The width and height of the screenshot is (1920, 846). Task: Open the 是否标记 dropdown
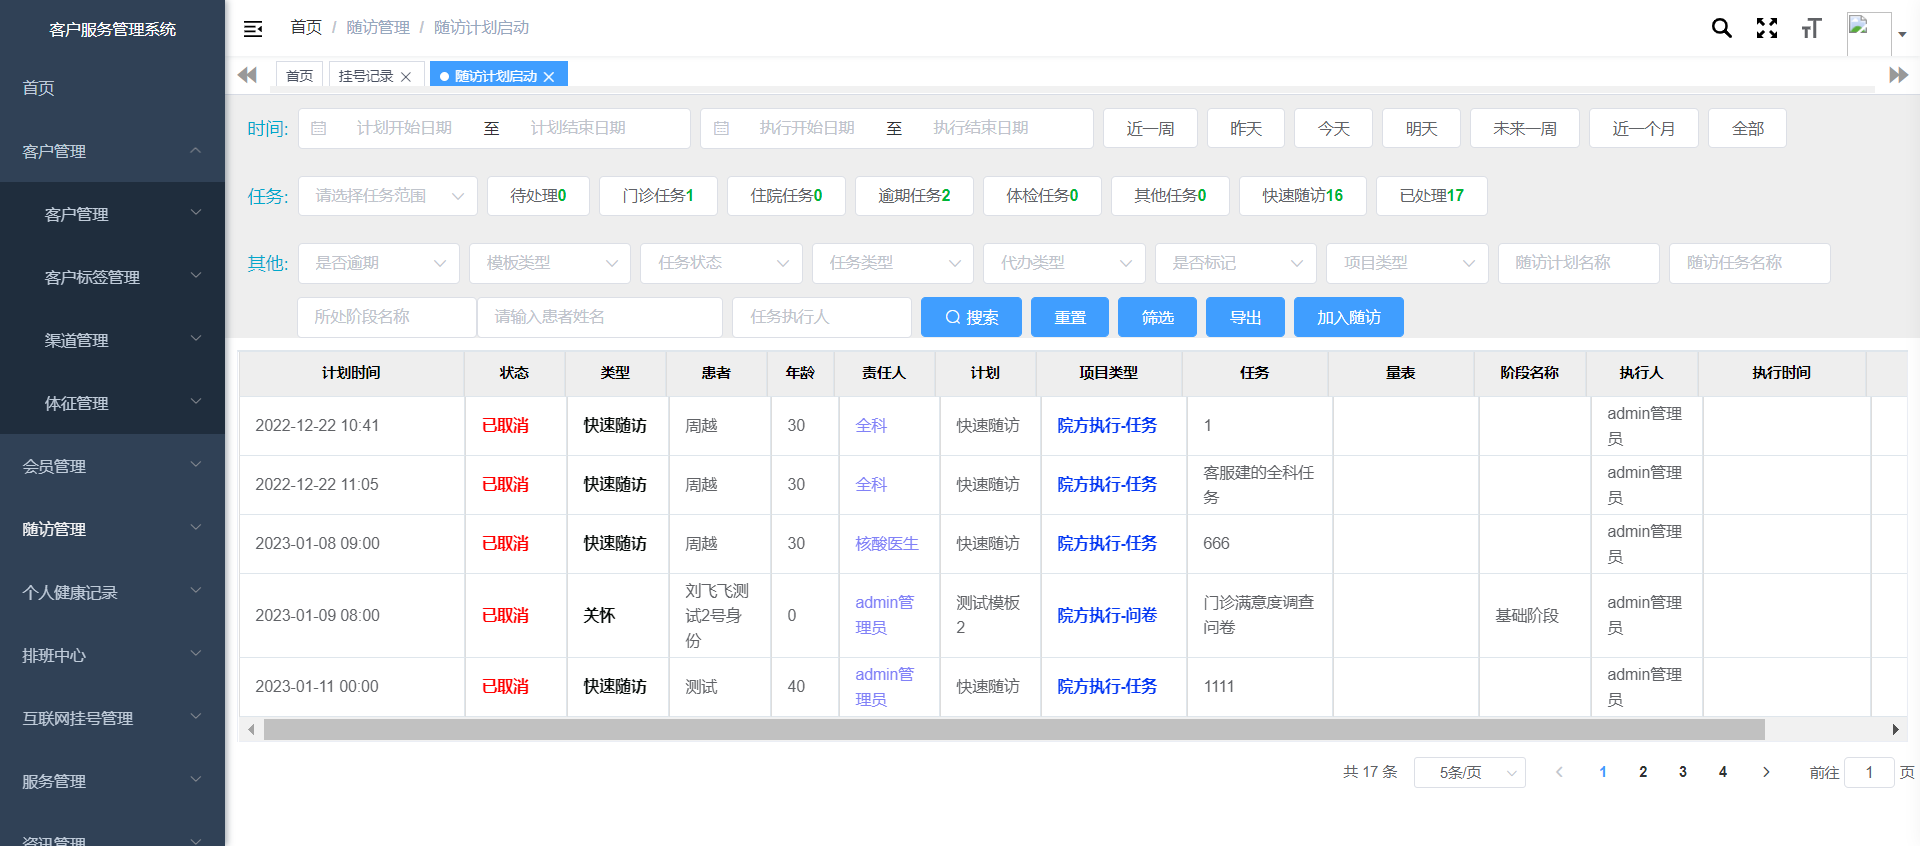1236,263
